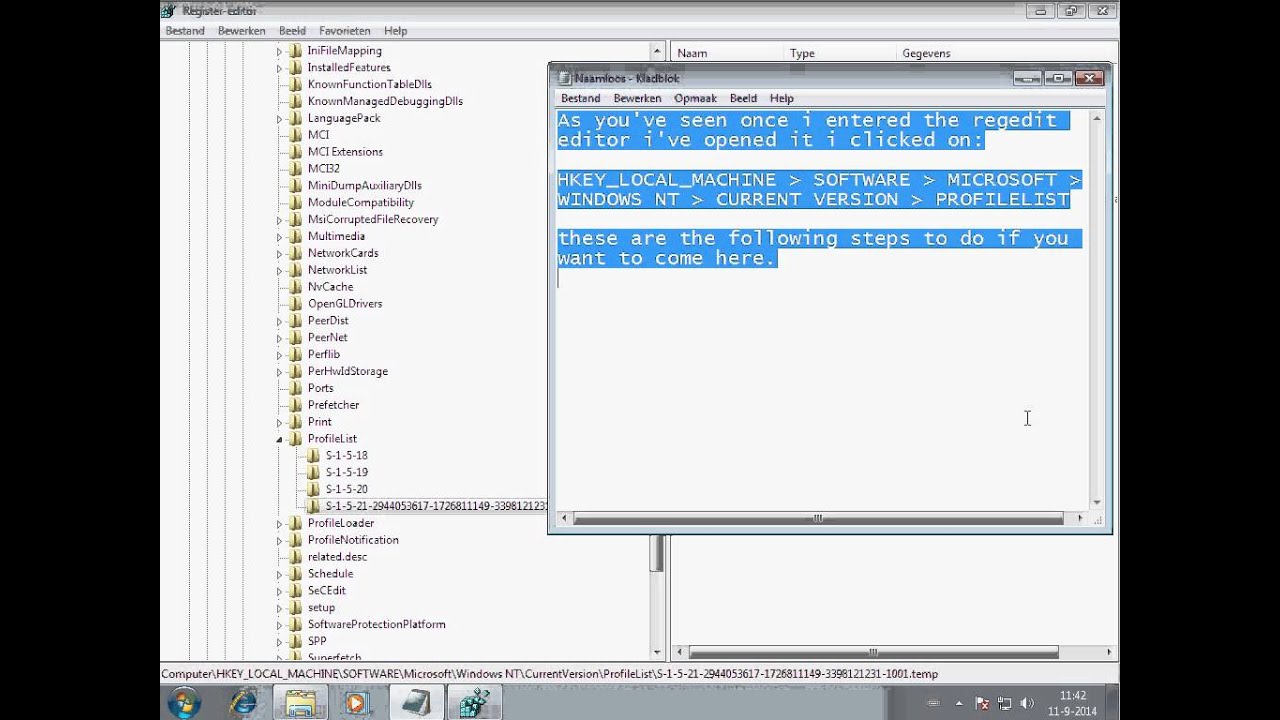
Task: Select the PerHwIdStorage key label
Action: (x=347, y=371)
